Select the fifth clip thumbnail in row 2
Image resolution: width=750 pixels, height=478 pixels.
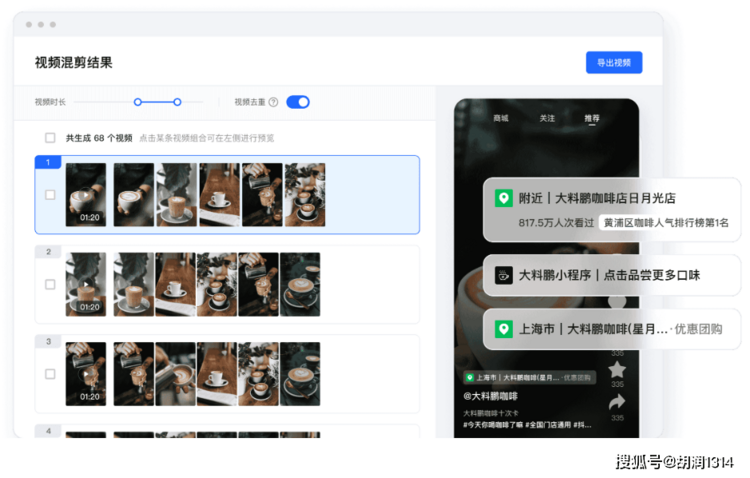click(258, 284)
